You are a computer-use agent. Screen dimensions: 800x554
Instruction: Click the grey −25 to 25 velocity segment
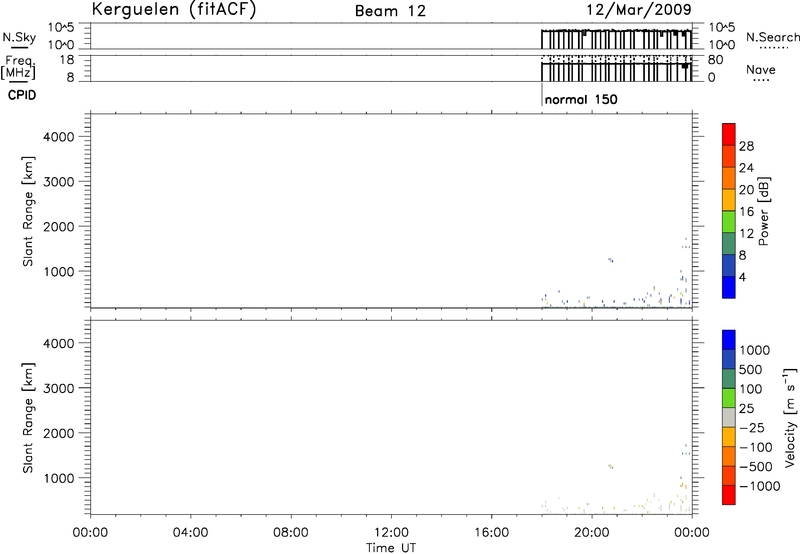[x=729, y=418]
